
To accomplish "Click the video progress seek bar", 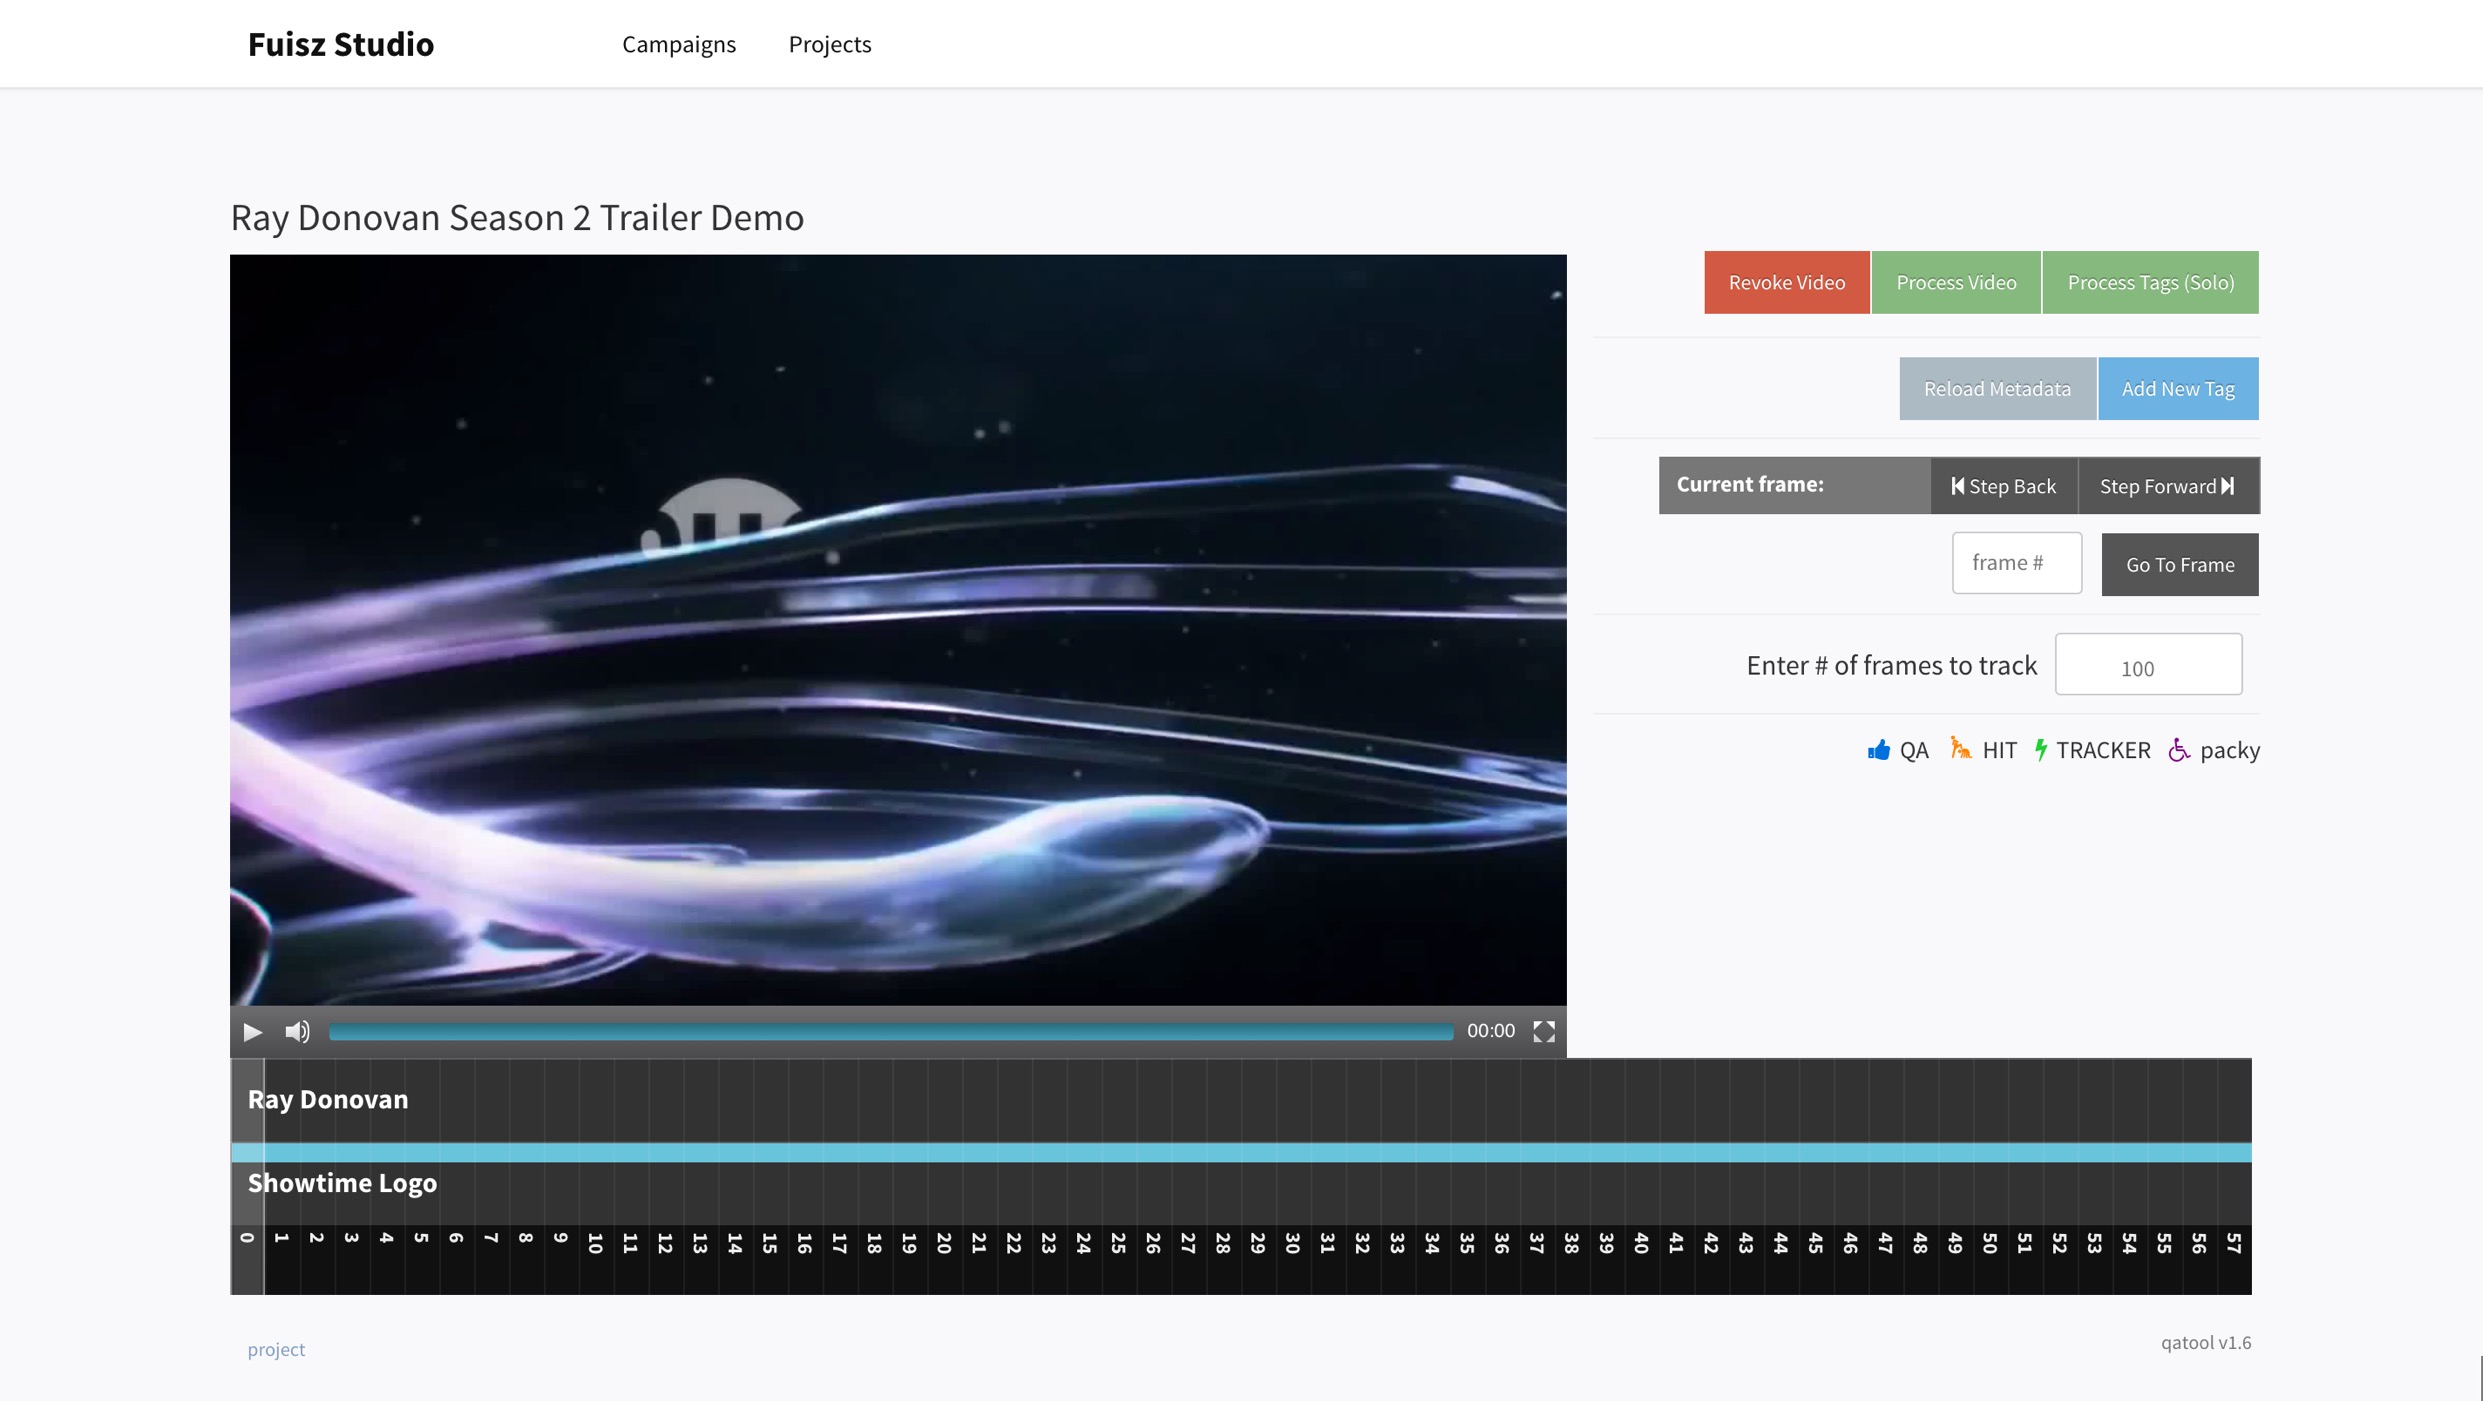I will click(x=890, y=1032).
